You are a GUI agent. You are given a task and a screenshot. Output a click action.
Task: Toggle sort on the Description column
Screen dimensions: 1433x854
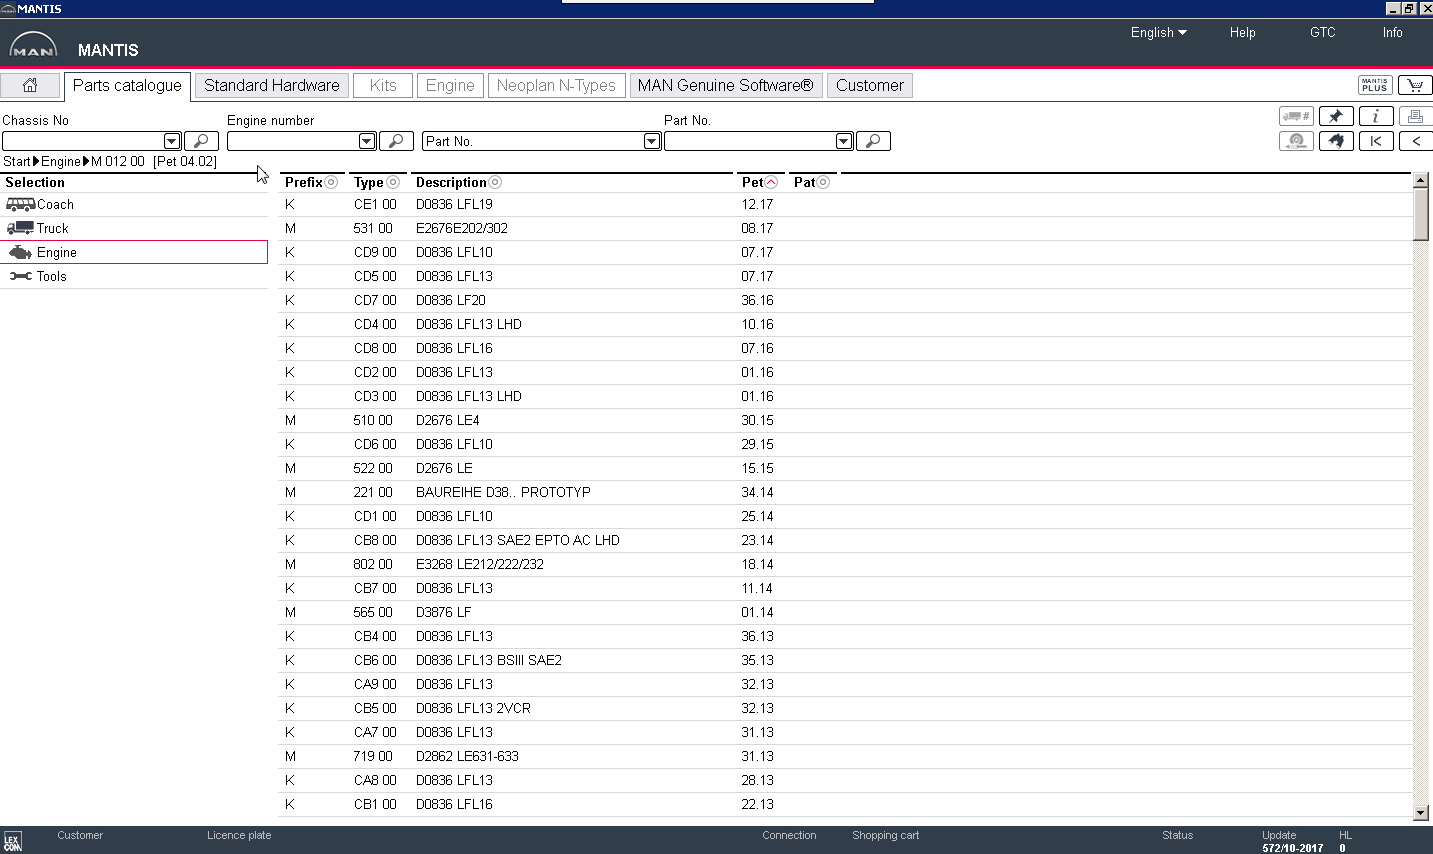coord(495,182)
